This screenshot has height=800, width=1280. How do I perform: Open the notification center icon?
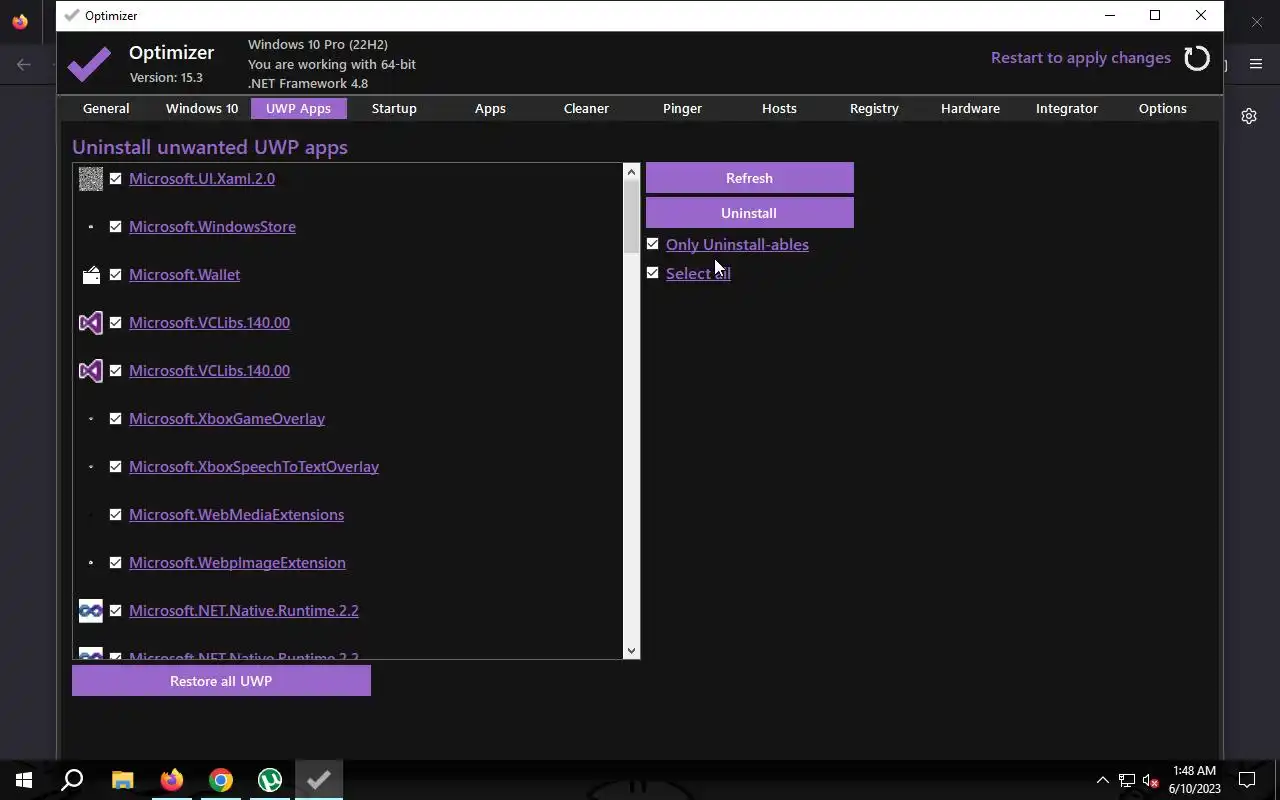[1247, 780]
